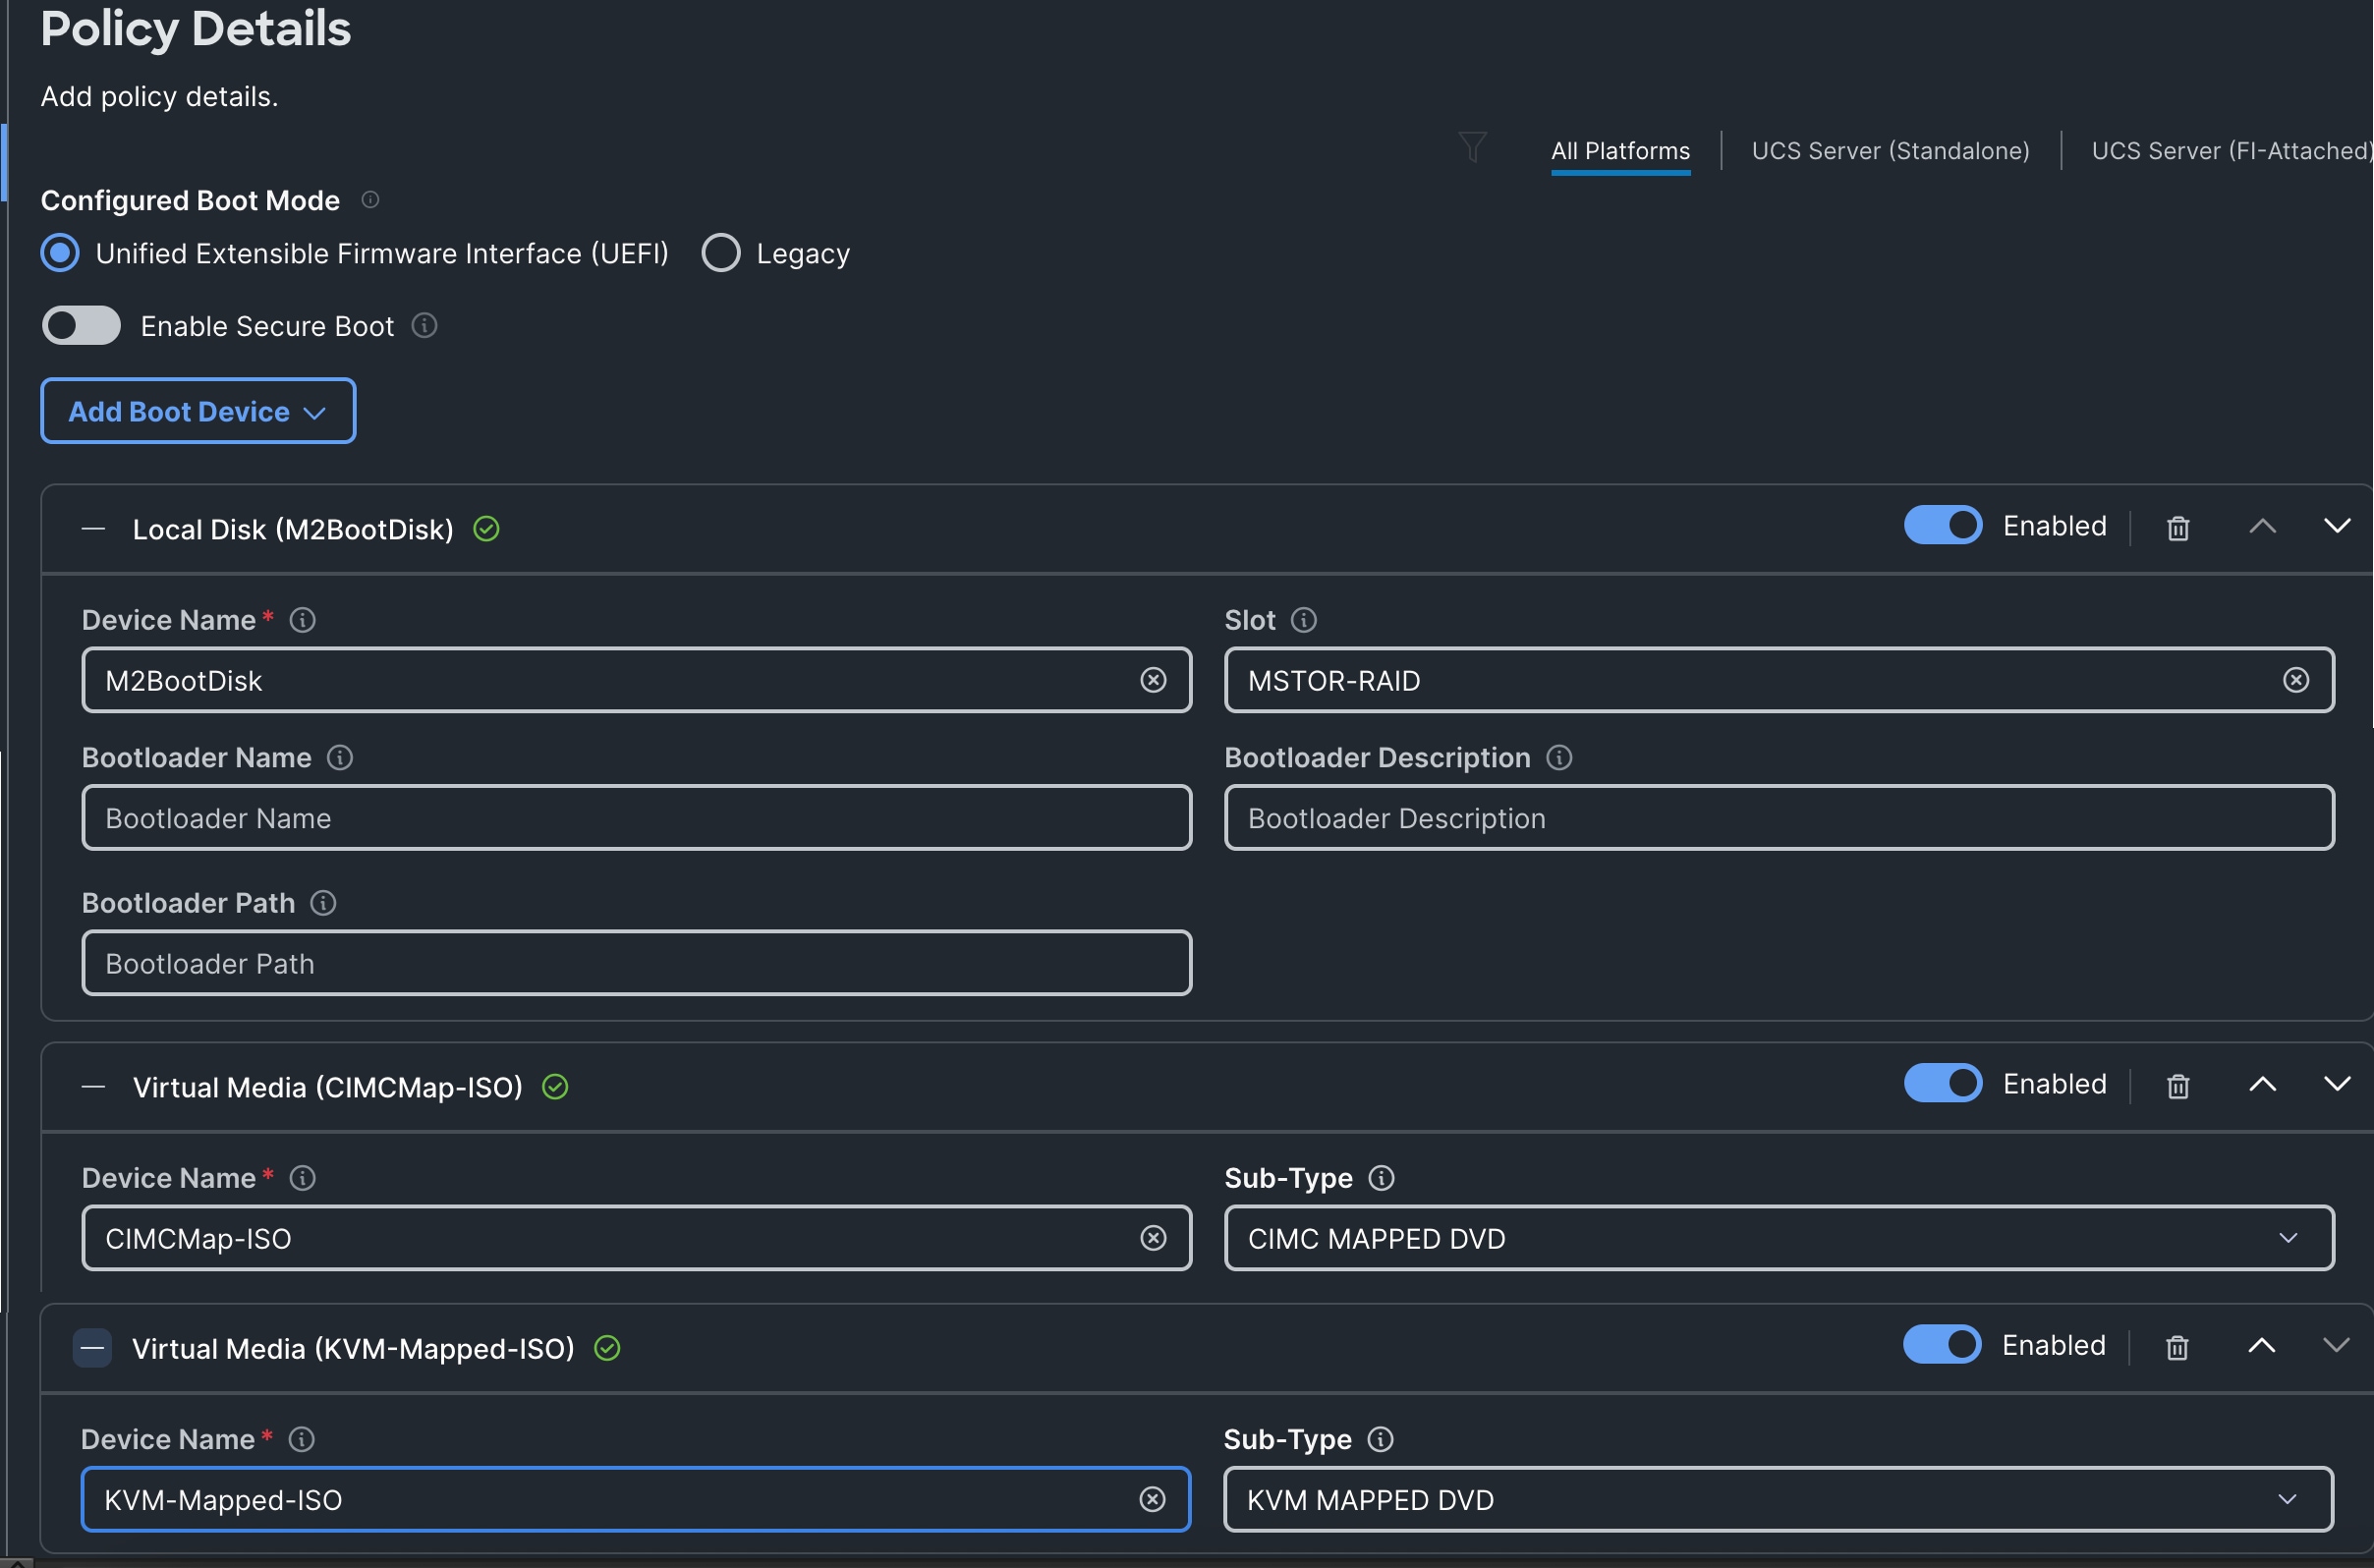Clear the M2BootDisk device name field
The width and height of the screenshot is (2374, 1568).
[x=1153, y=681]
